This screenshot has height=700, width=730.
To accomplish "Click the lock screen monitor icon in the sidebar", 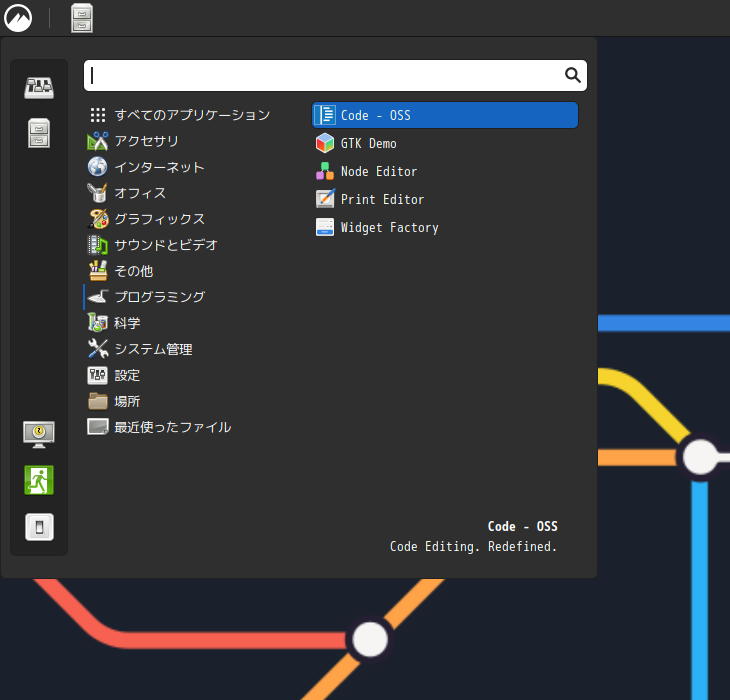I will 39,434.
